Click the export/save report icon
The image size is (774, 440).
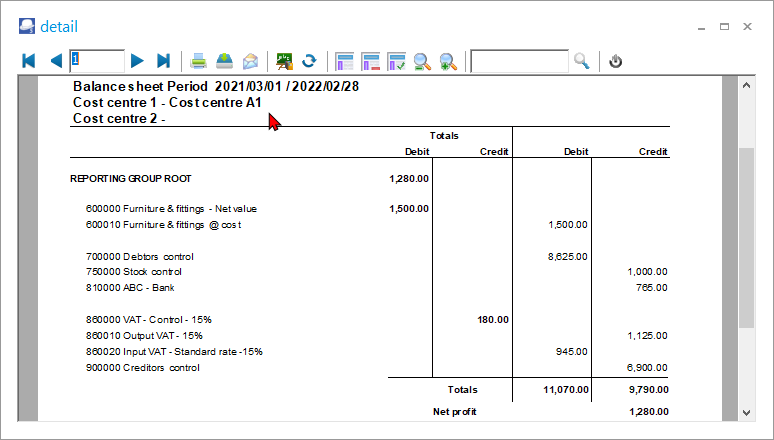point(225,61)
